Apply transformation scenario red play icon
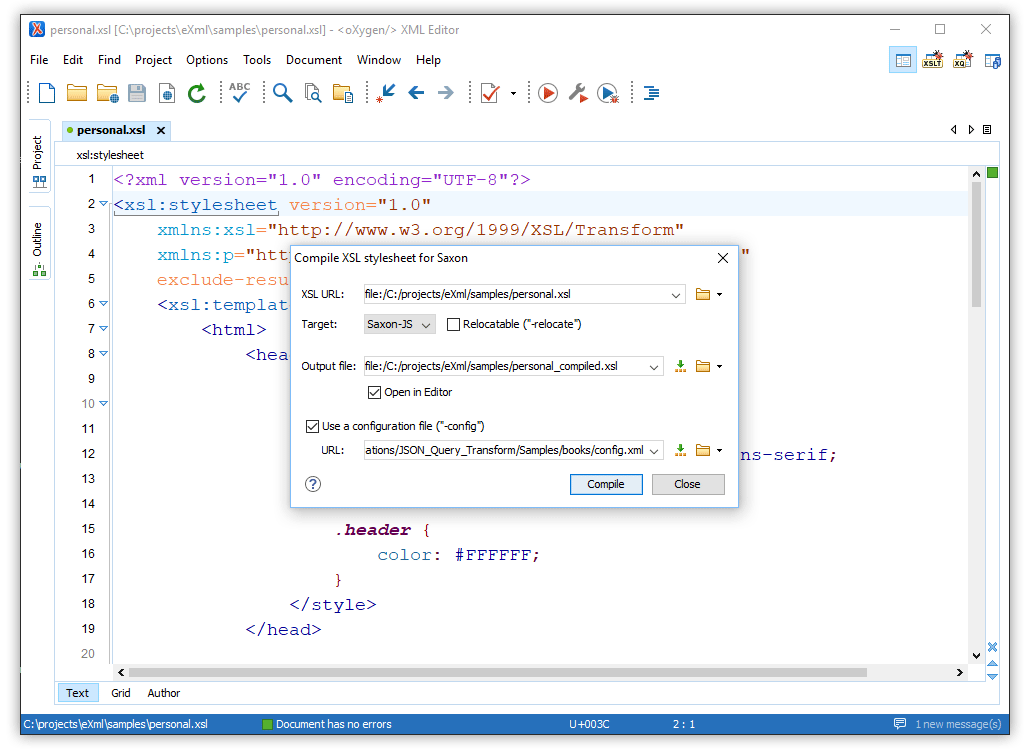Screen dimensions: 1030x750 (548, 93)
